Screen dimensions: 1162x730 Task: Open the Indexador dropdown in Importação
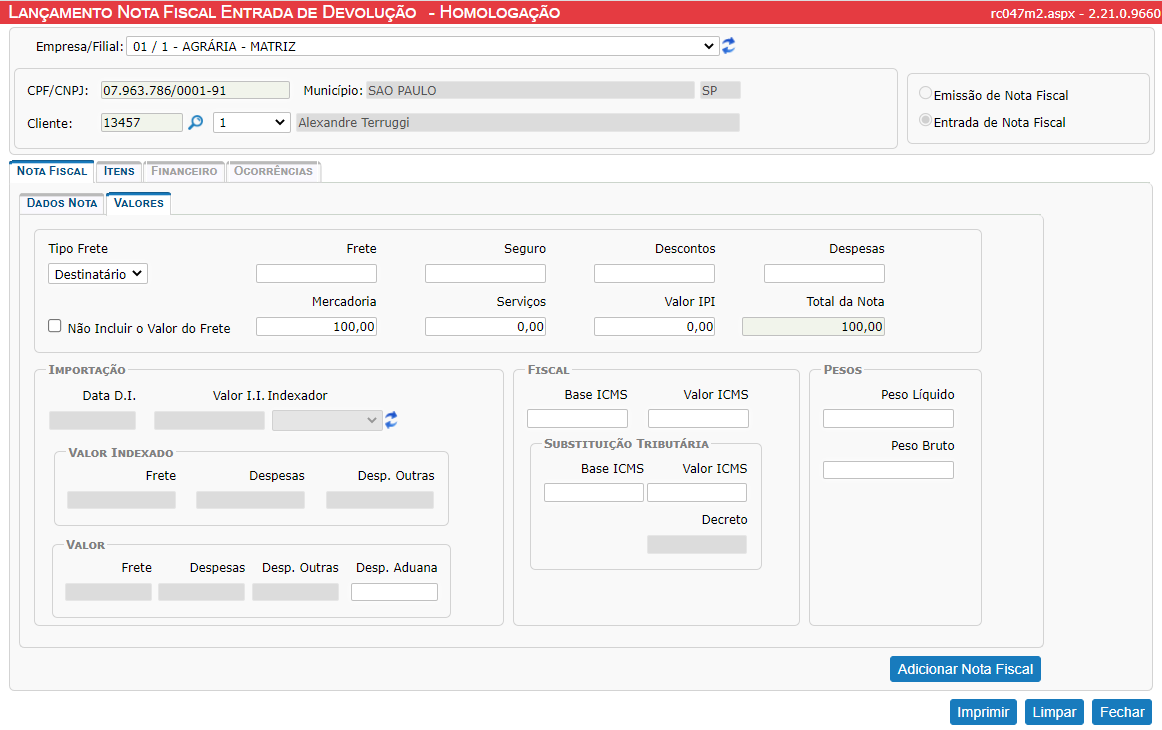327,420
